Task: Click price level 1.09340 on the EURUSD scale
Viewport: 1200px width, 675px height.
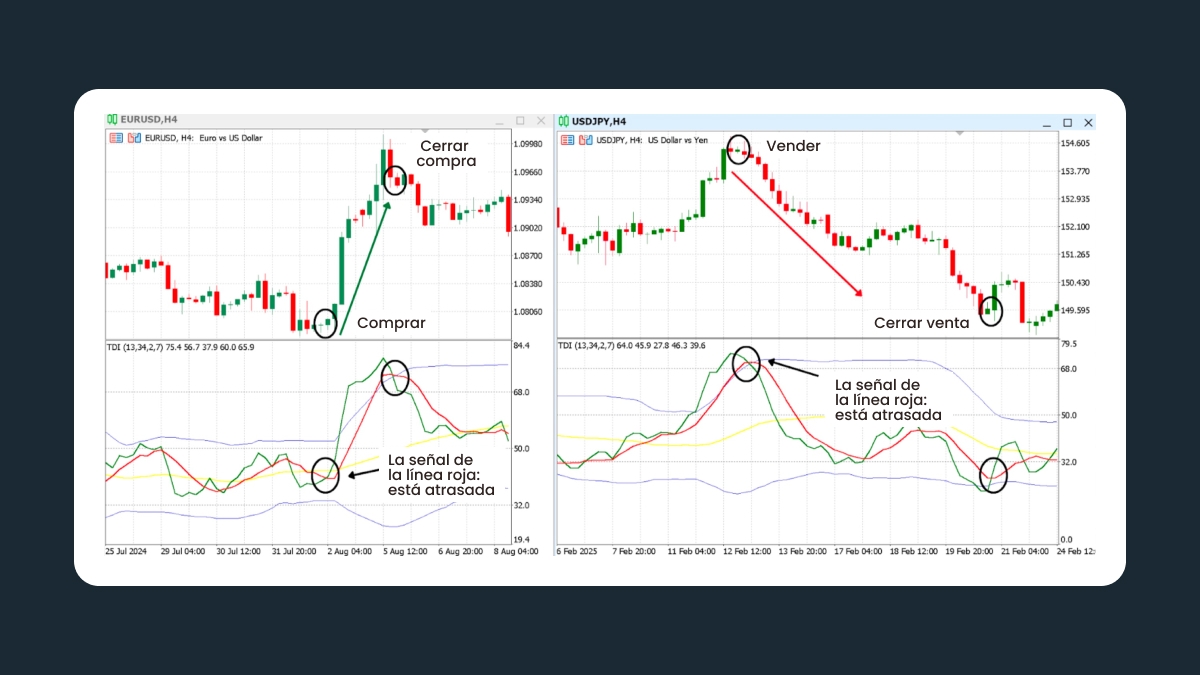Action: click(530, 200)
